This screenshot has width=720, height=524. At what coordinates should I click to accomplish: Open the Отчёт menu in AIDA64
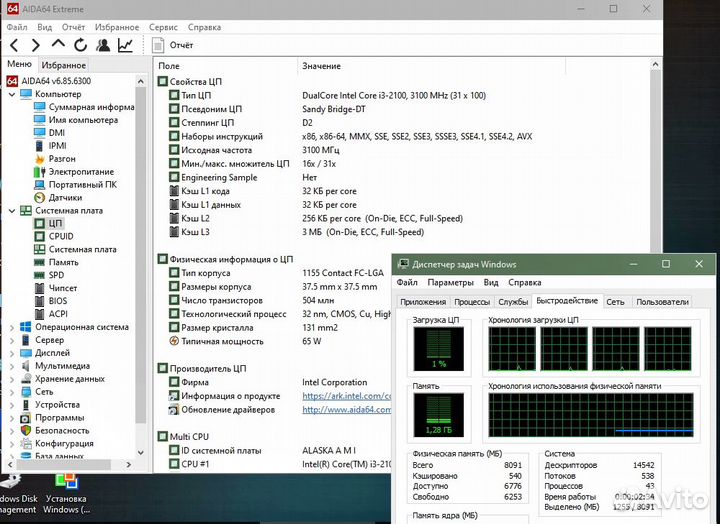pyautogui.click(x=73, y=27)
